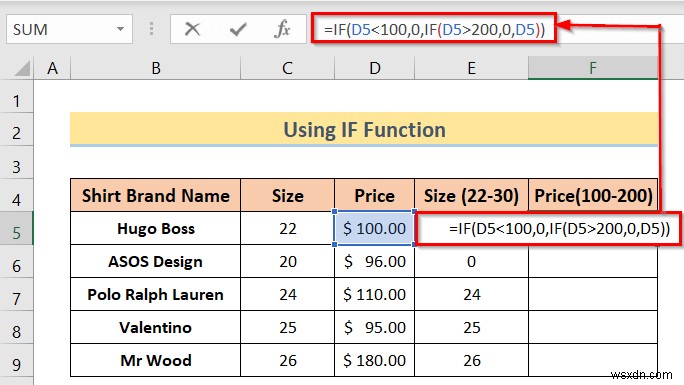Viewport: 684px width, 385px height.
Task: Select the 'Size' header cell
Action: pyautogui.click(x=287, y=196)
